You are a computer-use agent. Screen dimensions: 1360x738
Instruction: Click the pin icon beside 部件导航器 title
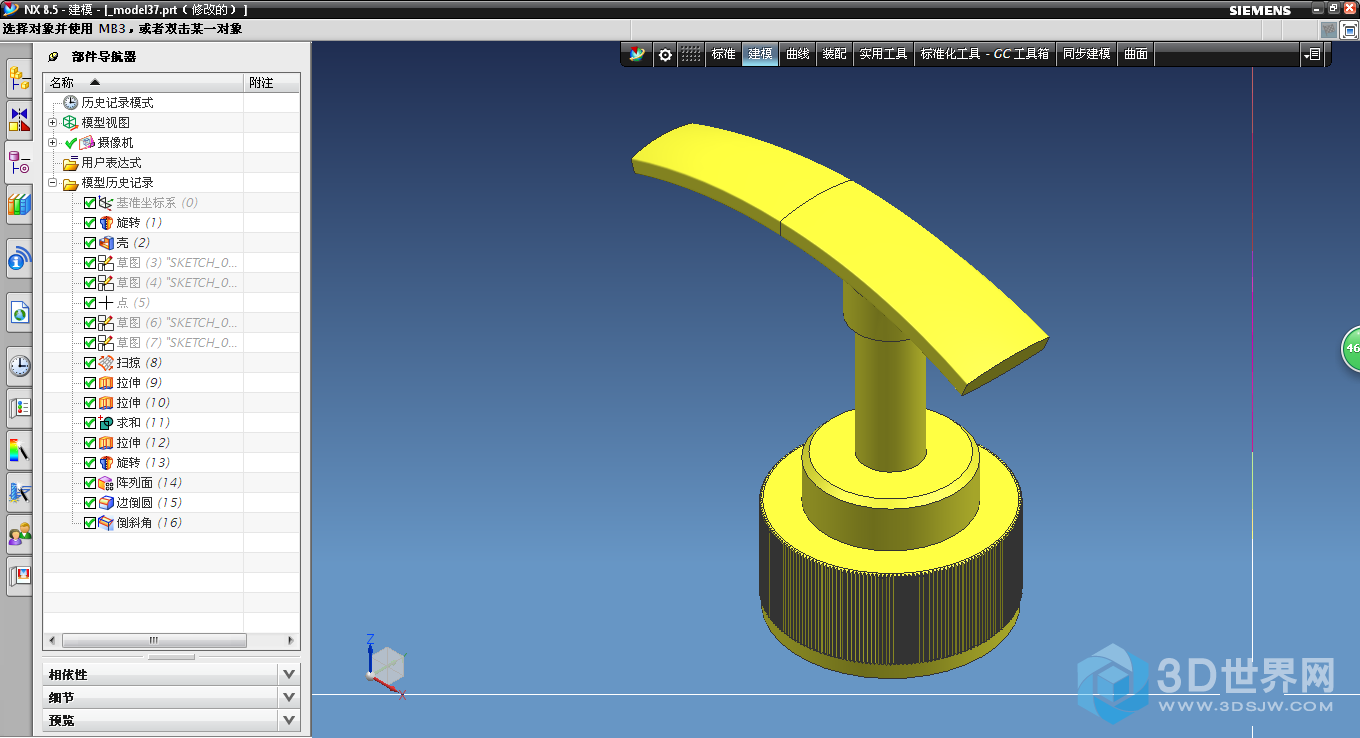pos(54,57)
